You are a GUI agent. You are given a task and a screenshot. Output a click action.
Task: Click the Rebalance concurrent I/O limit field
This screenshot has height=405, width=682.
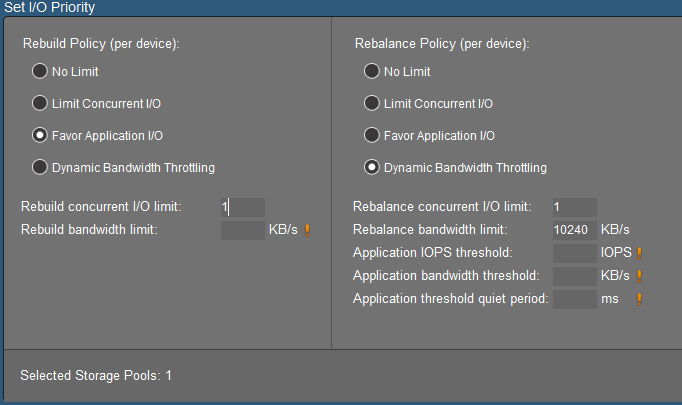pos(575,207)
